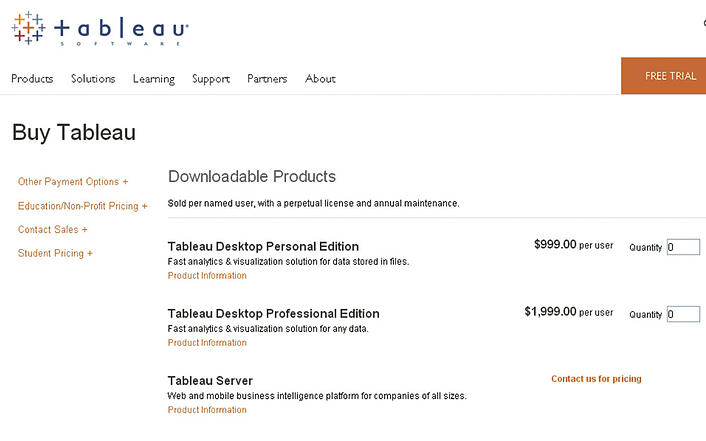Click the $1,999.00 per user price
The height and width of the screenshot is (441, 706).
click(569, 312)
